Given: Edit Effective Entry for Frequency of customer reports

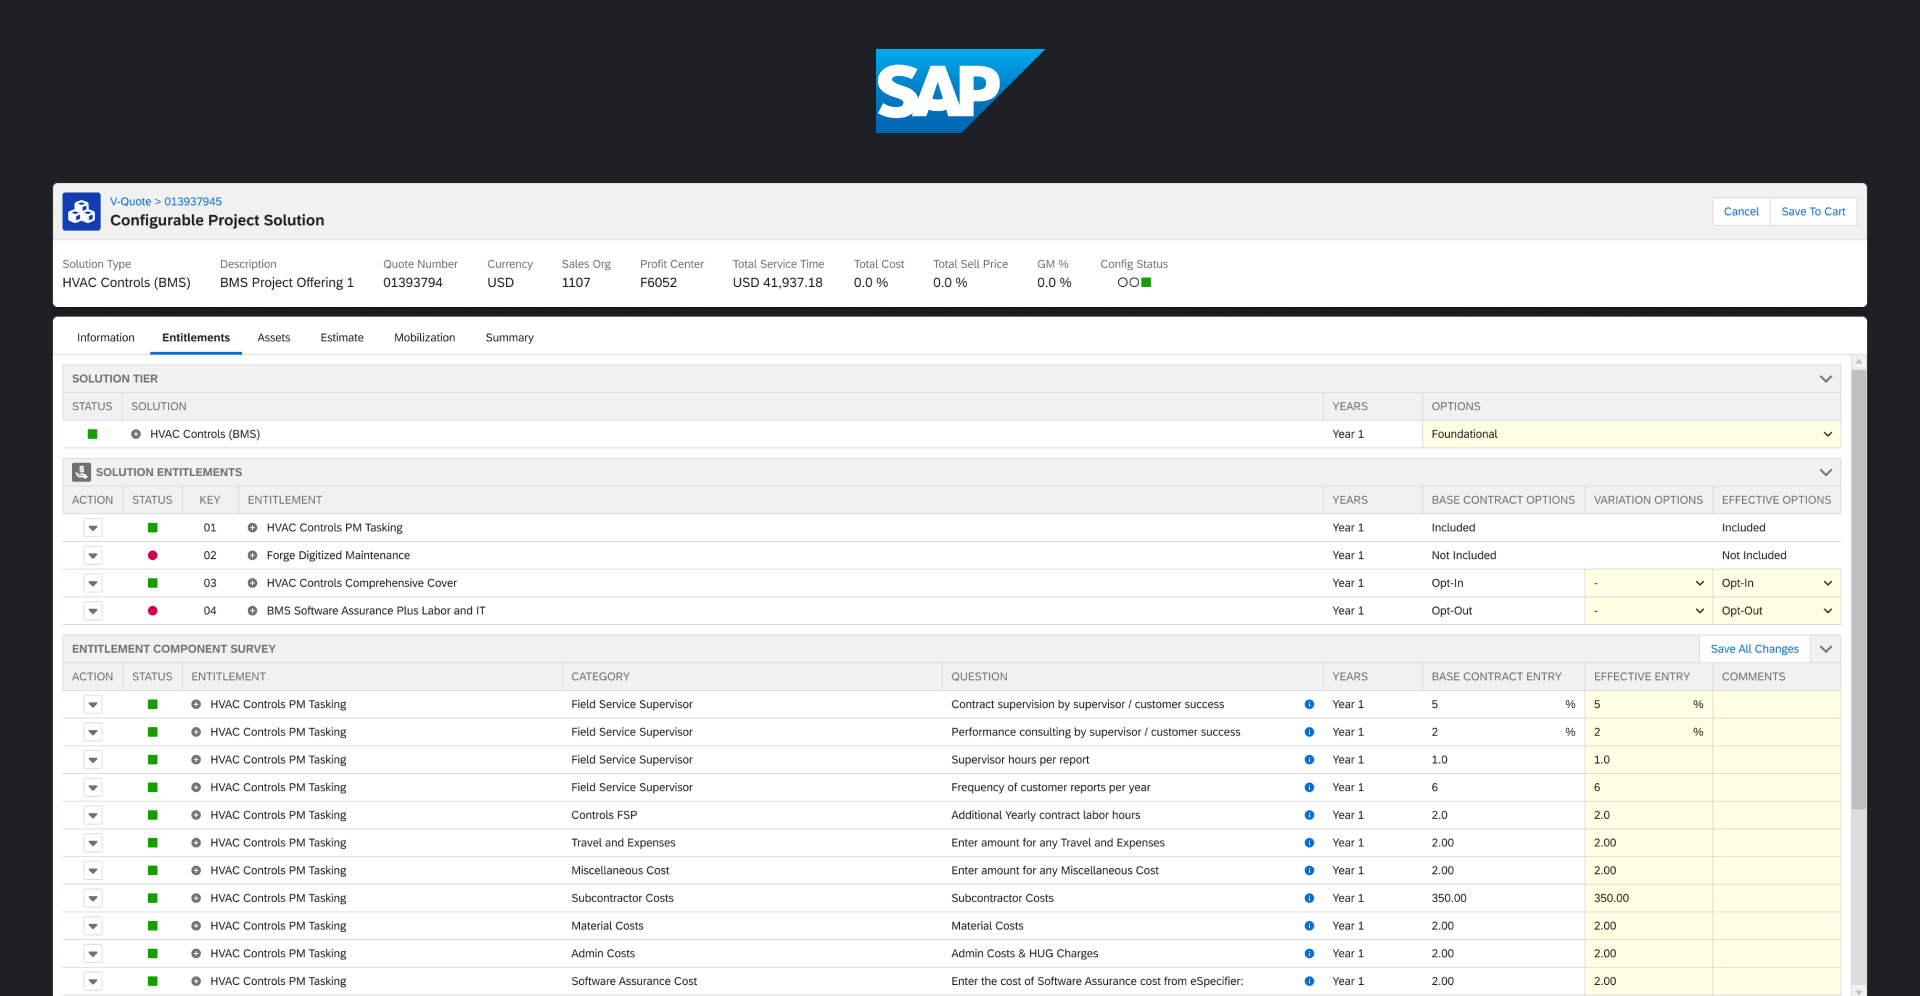Looking at the screenshot, I should pos(1648,788).
